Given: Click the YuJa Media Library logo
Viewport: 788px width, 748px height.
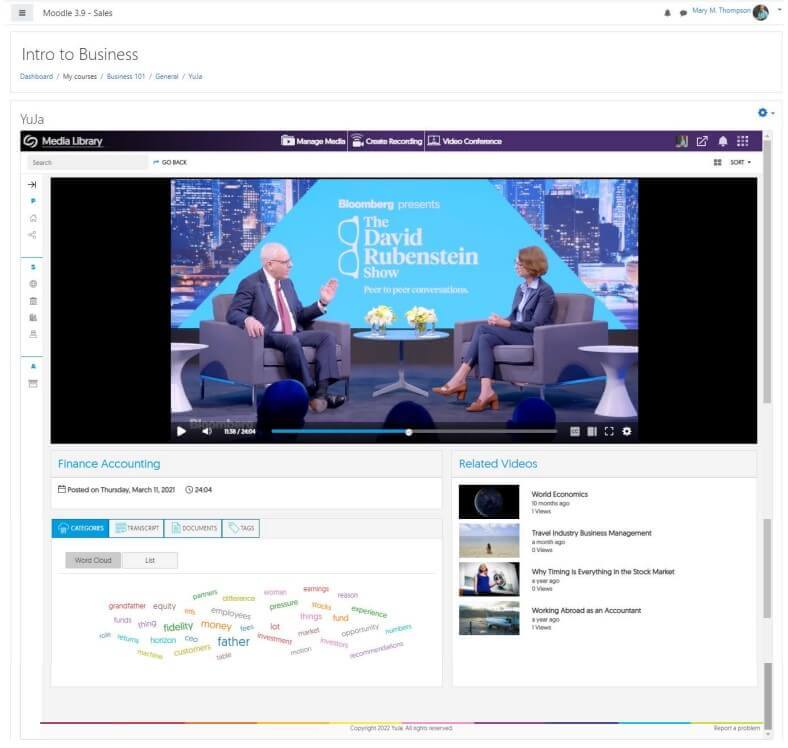Looking at the screenshot, I should point(63,141).
